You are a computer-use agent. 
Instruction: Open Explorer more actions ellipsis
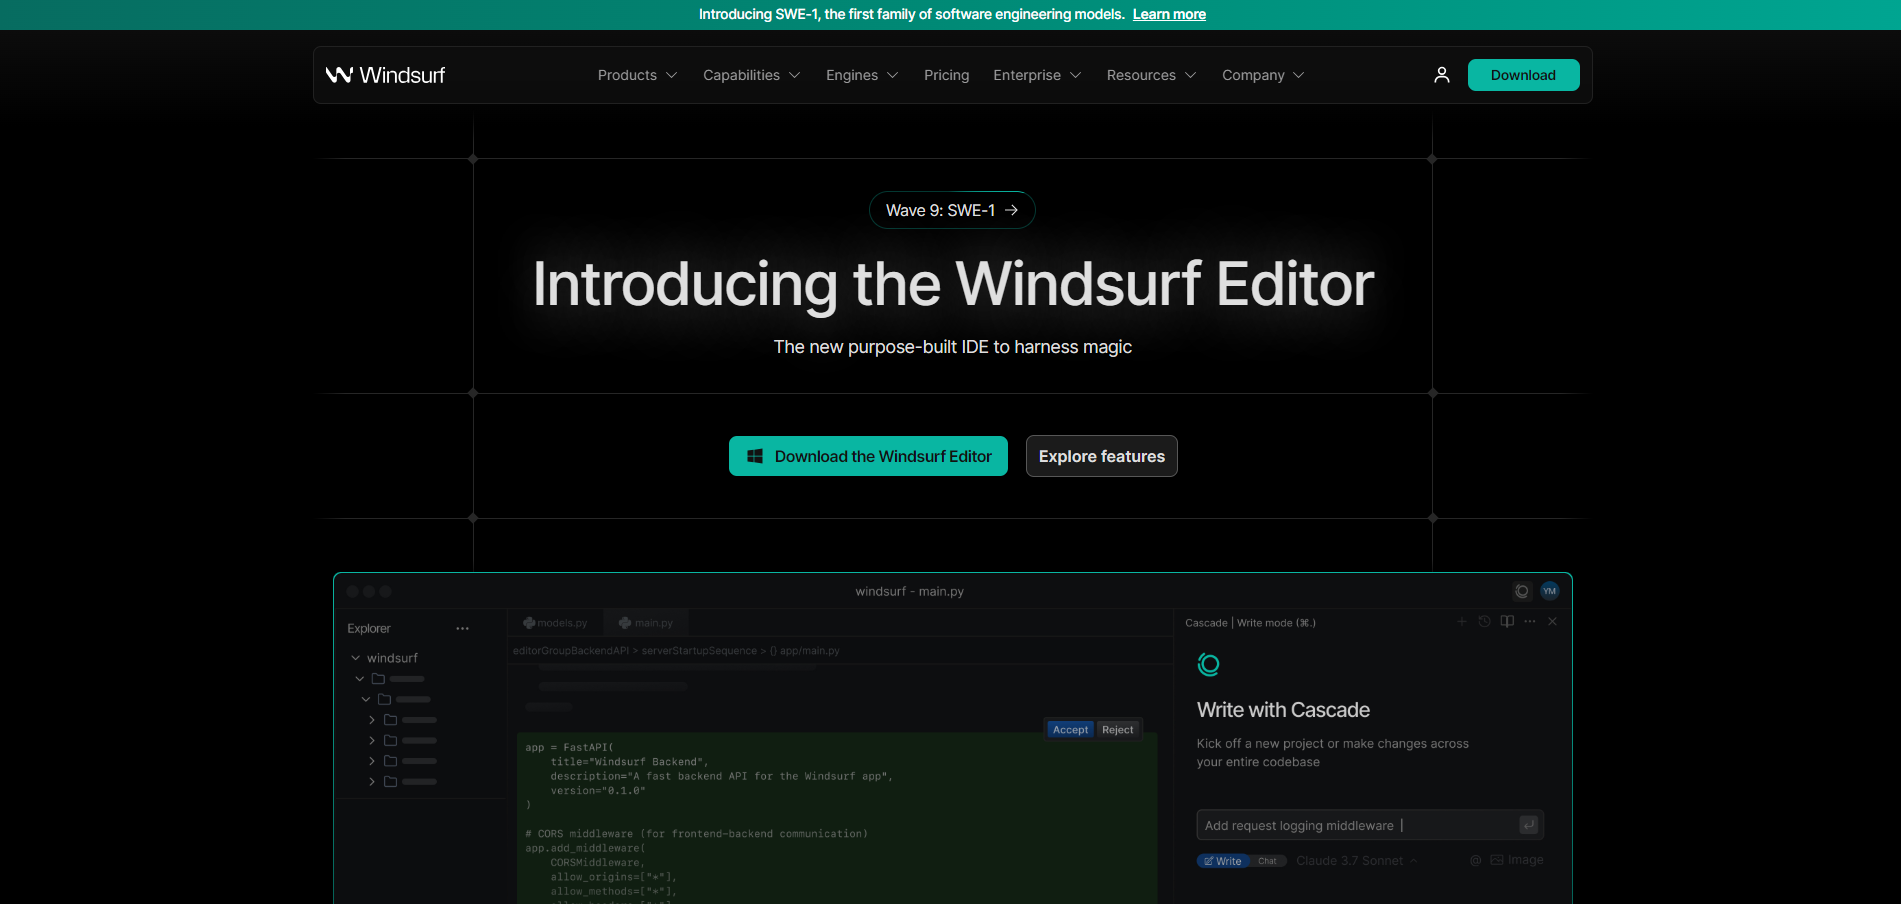(462, 628)
